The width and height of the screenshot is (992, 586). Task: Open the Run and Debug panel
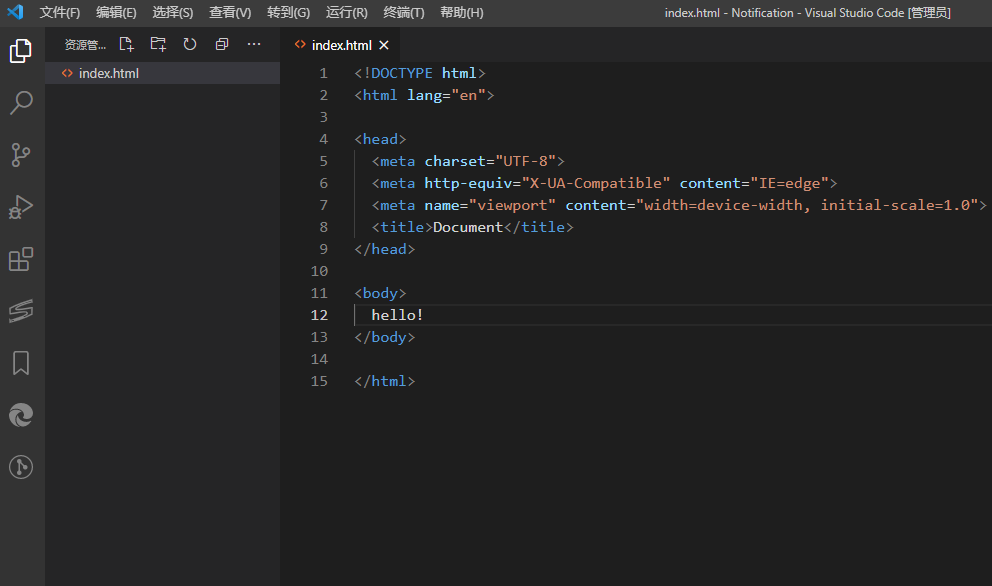pyautogui.click(x=21, y=207)
